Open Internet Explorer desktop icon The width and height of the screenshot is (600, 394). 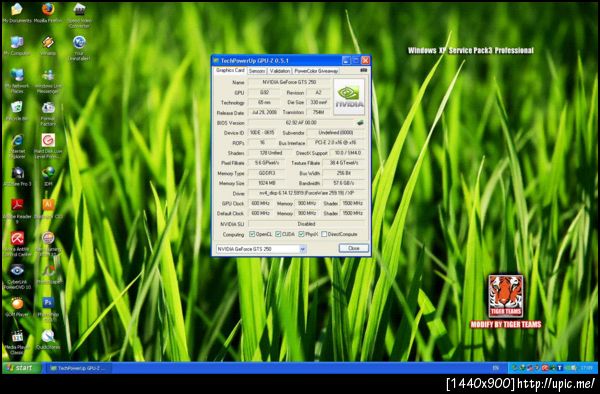point(17,147)
